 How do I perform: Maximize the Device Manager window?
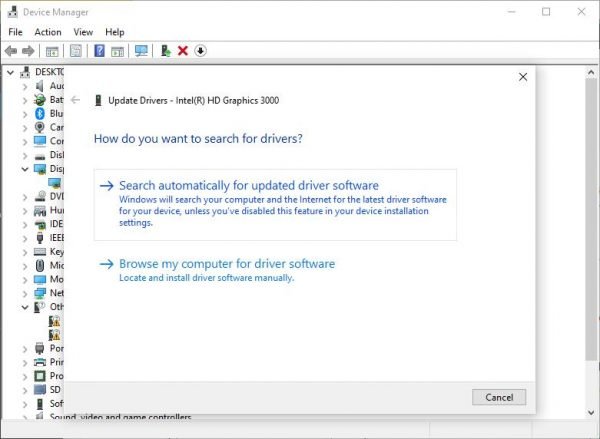[546, 12]
